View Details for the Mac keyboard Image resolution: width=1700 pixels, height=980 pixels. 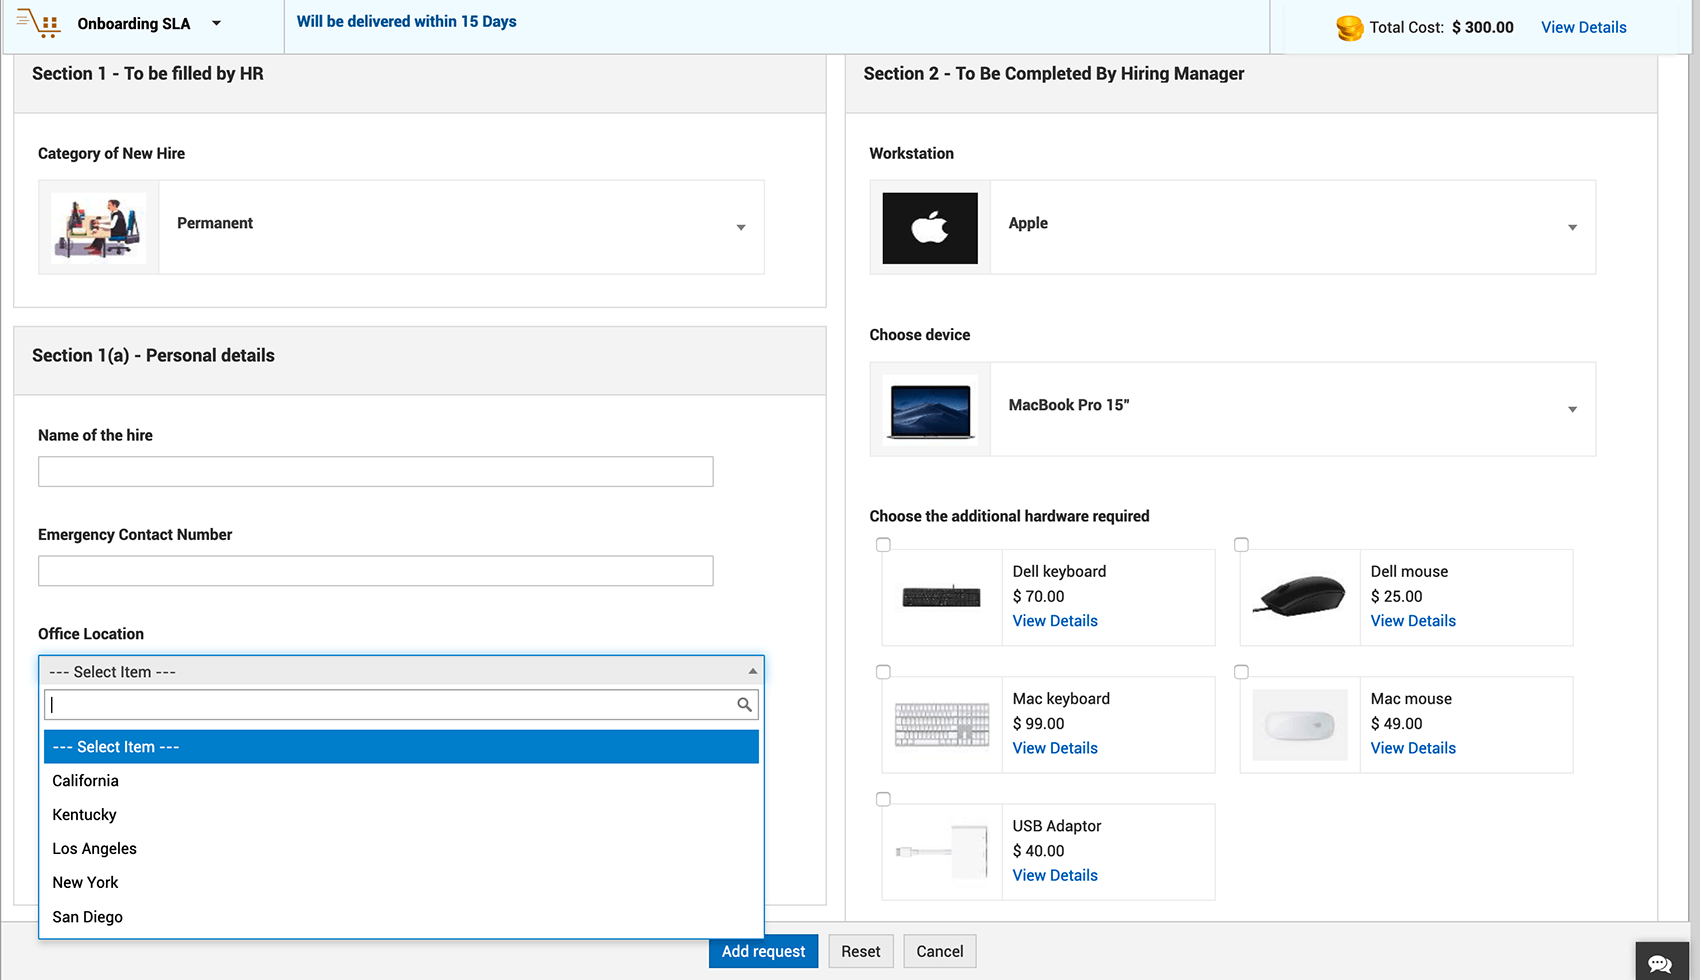pyautogui.click(x=1054, y=747)
